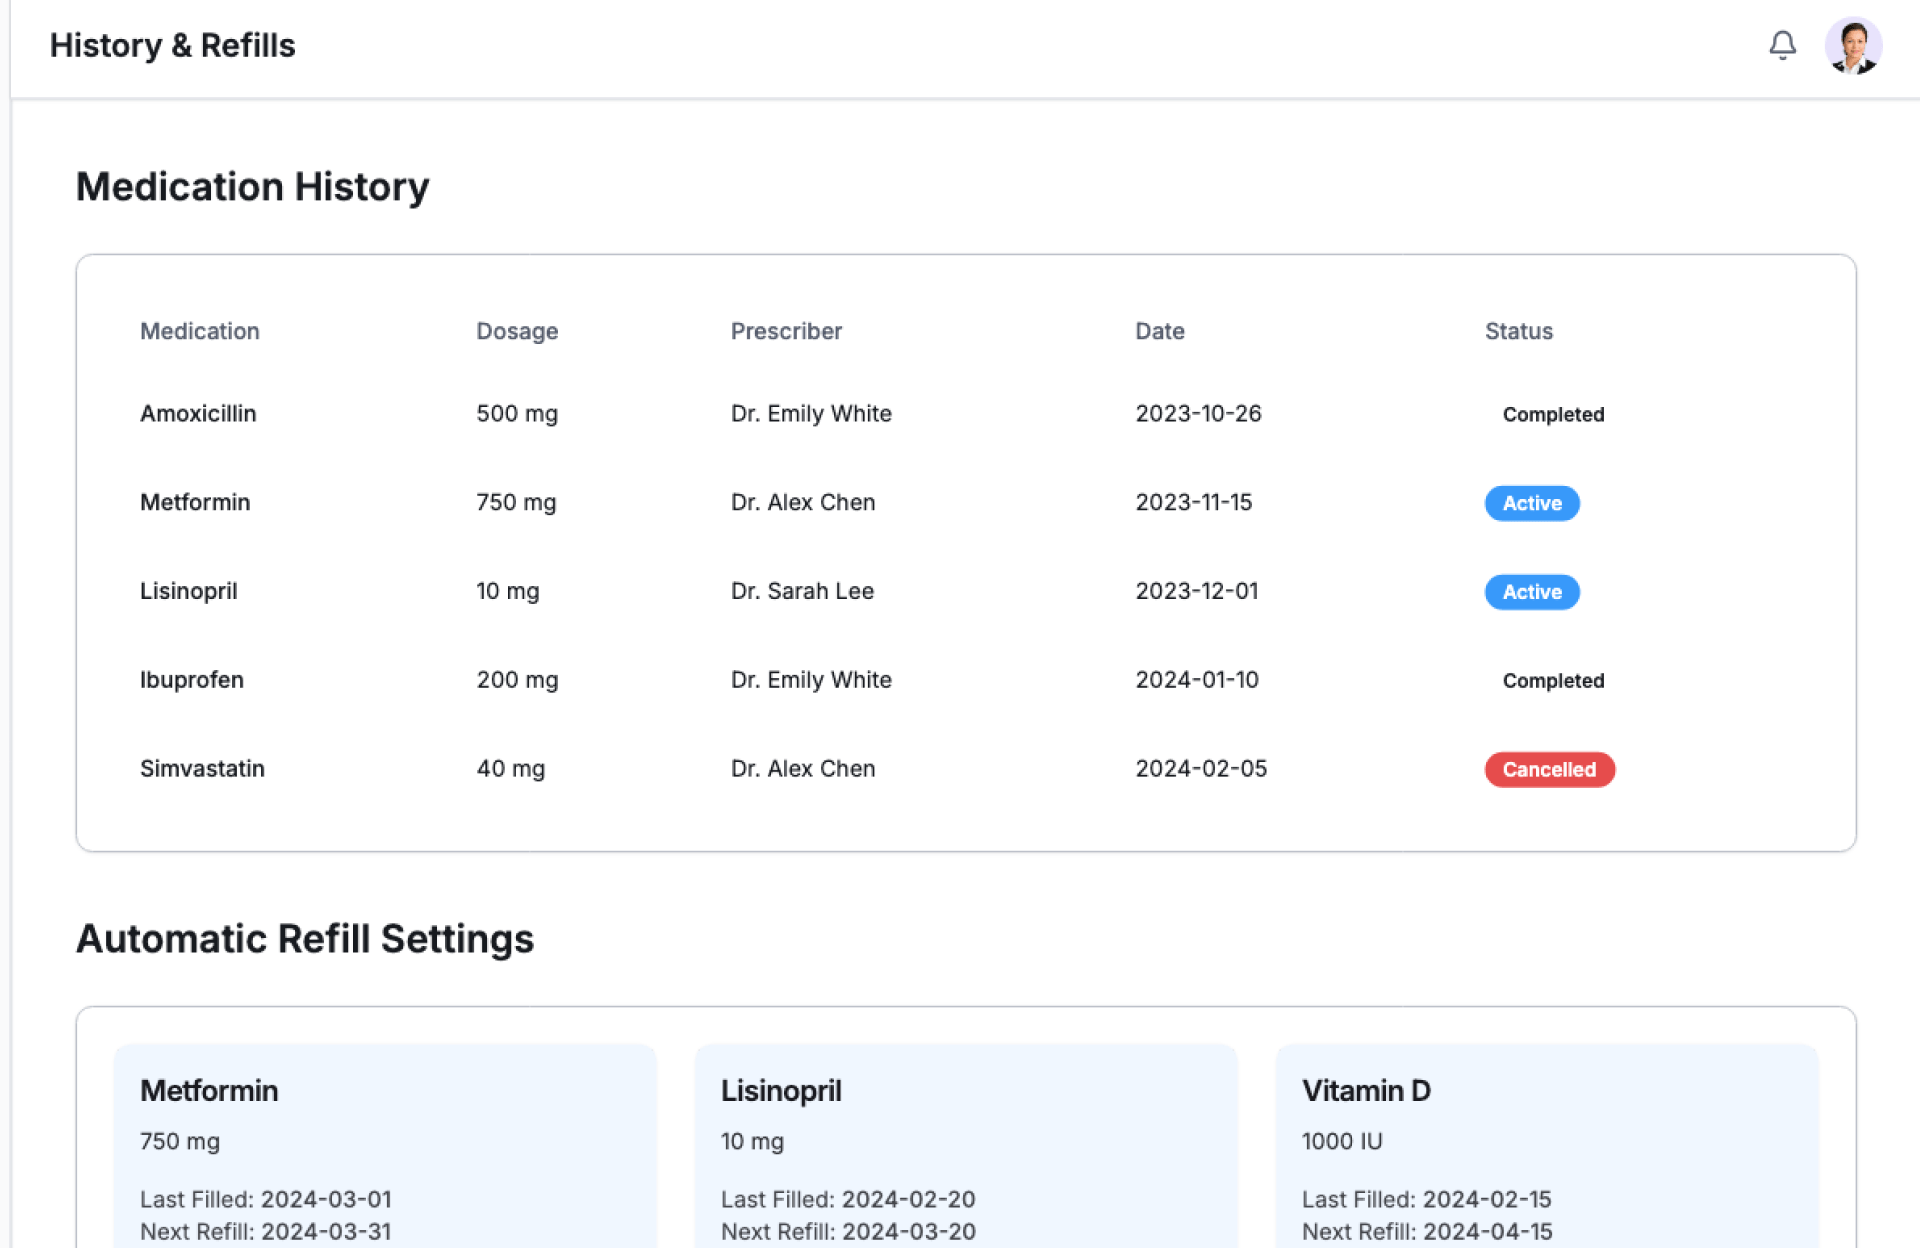Click the Ibuprofen medication name
1920x1248 pixels.
pyautogui.click(x=192, y=680)
